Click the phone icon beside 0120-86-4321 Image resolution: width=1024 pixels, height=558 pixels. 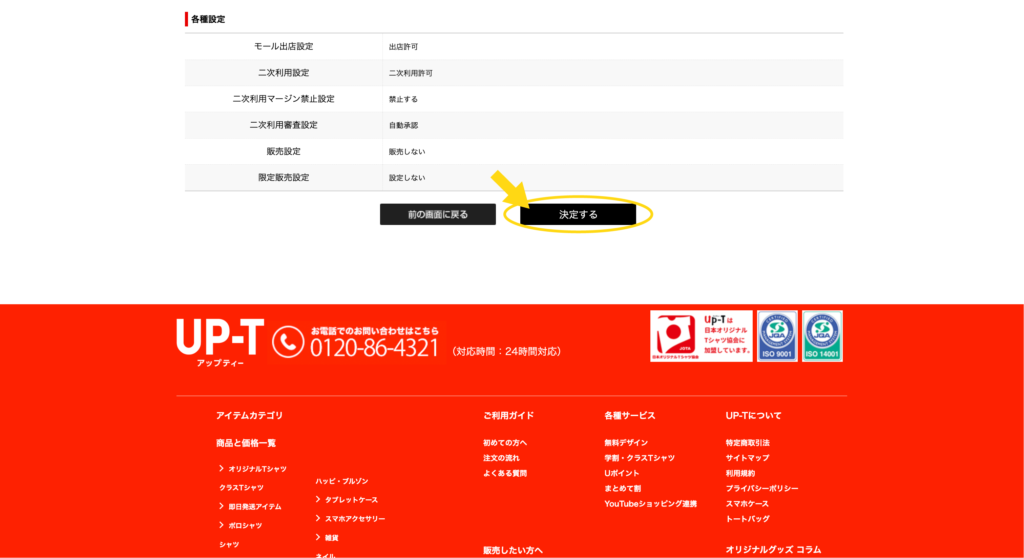tap(288, 342)
